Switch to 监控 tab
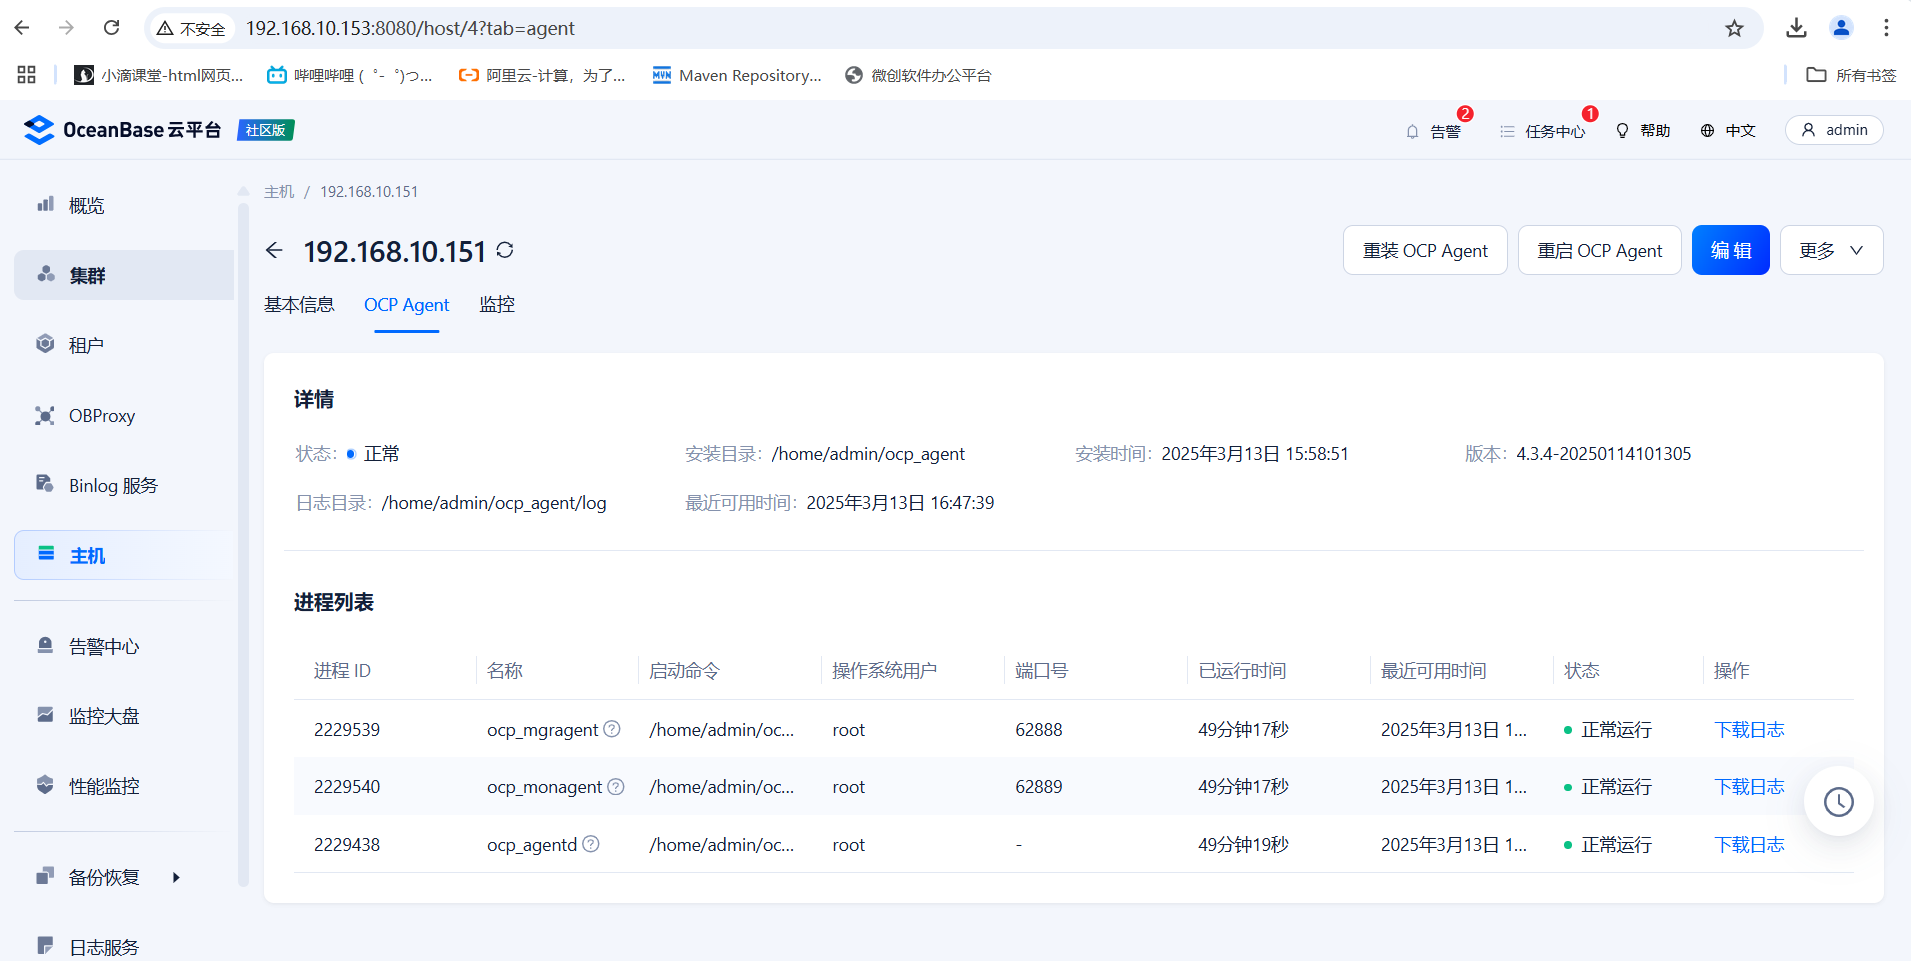 pos(497,304)
